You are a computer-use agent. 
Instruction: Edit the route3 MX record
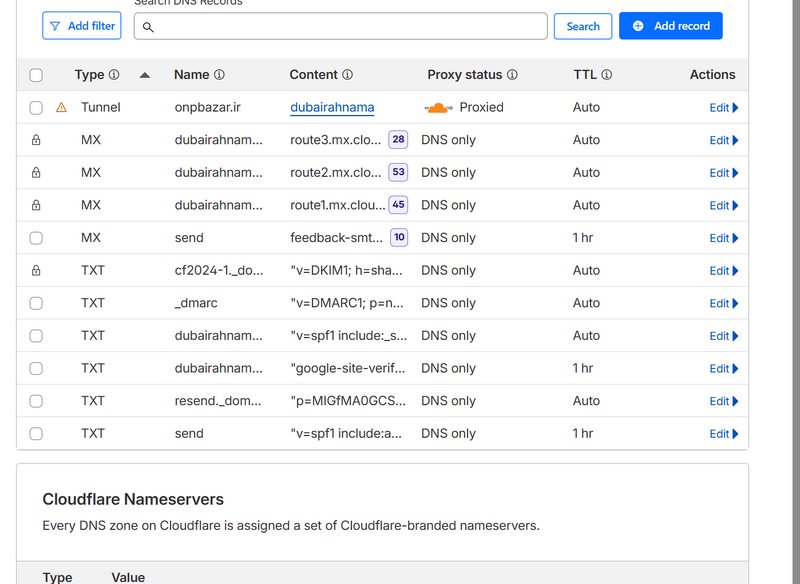click(x=723, y=140)
